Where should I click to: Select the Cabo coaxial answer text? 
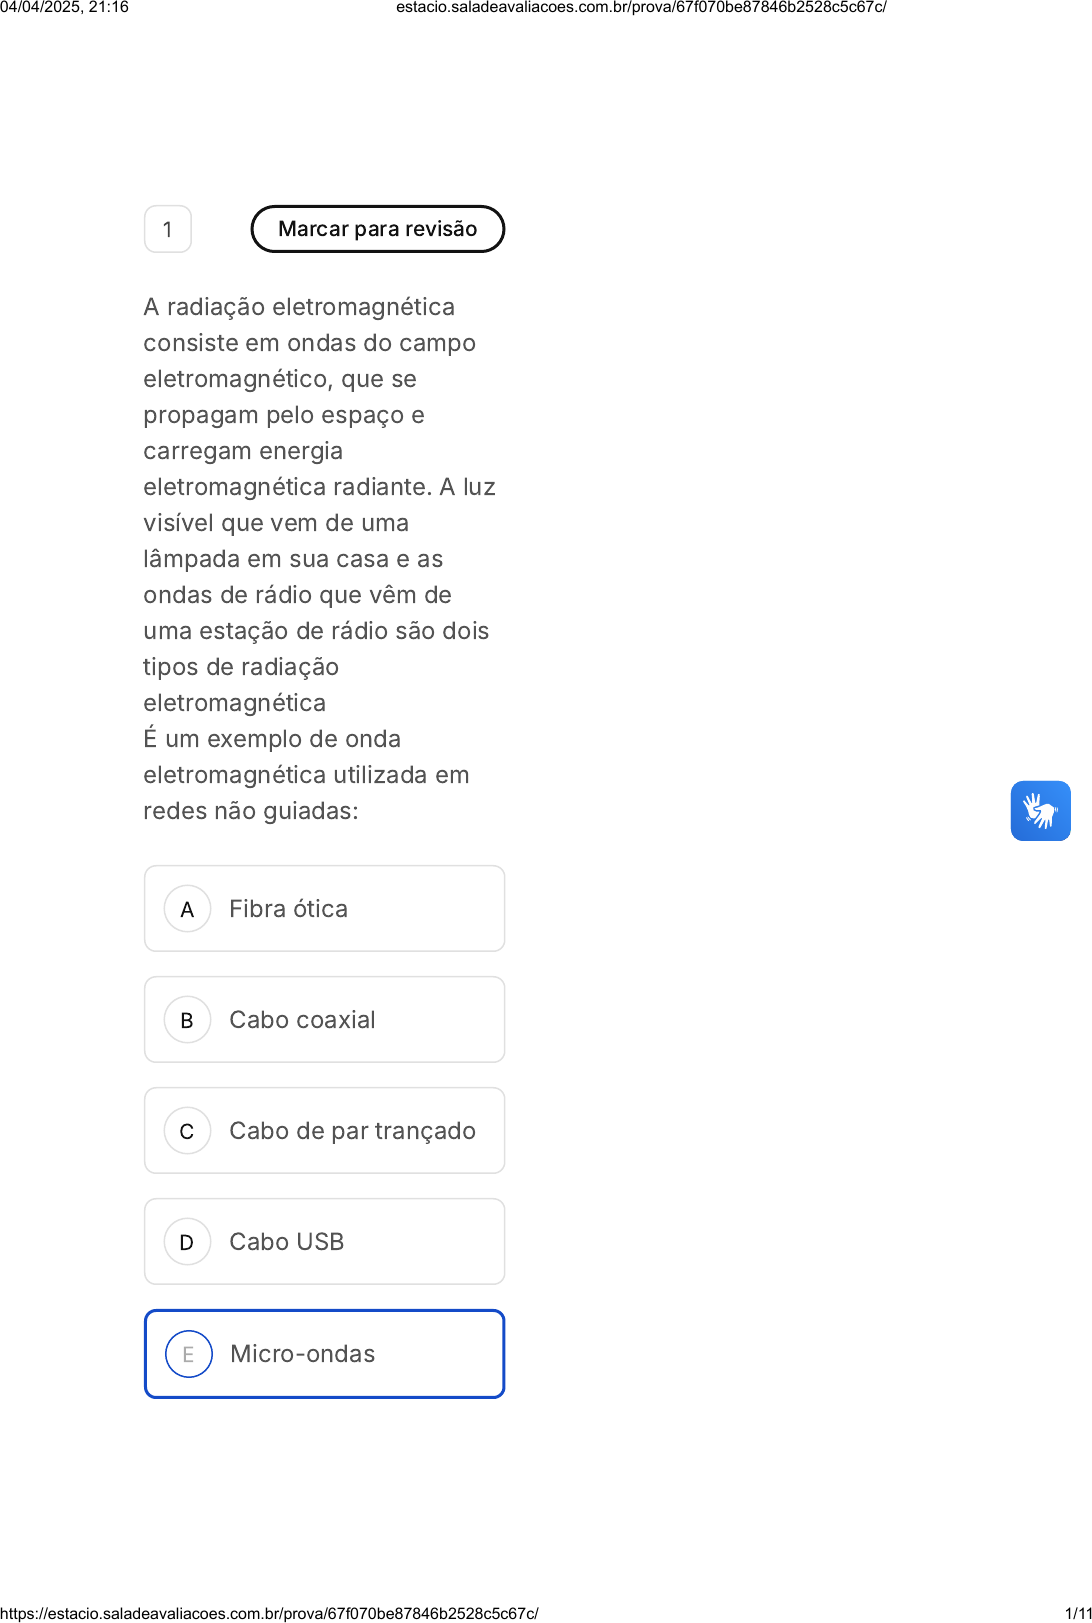(x=302, y=1020)
